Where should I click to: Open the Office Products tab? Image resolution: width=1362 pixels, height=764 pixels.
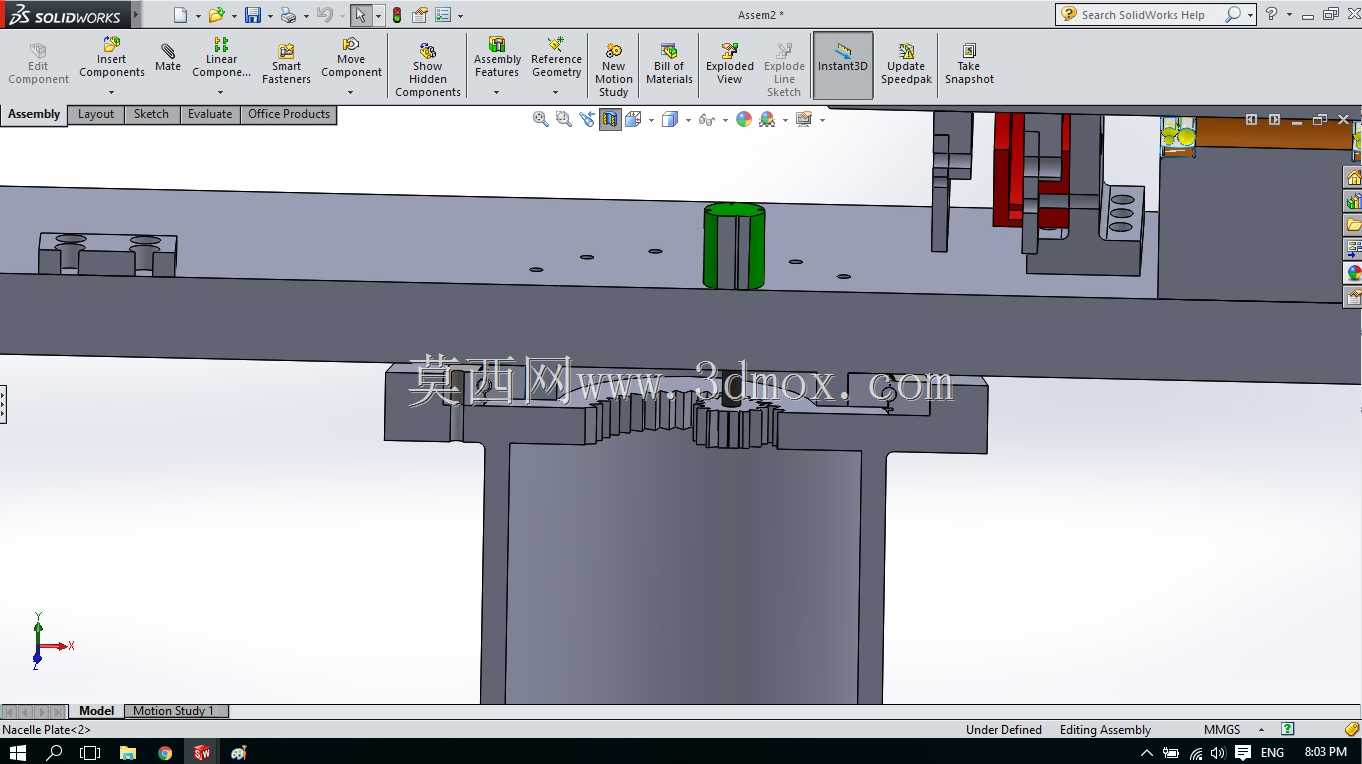click(289, 114)
